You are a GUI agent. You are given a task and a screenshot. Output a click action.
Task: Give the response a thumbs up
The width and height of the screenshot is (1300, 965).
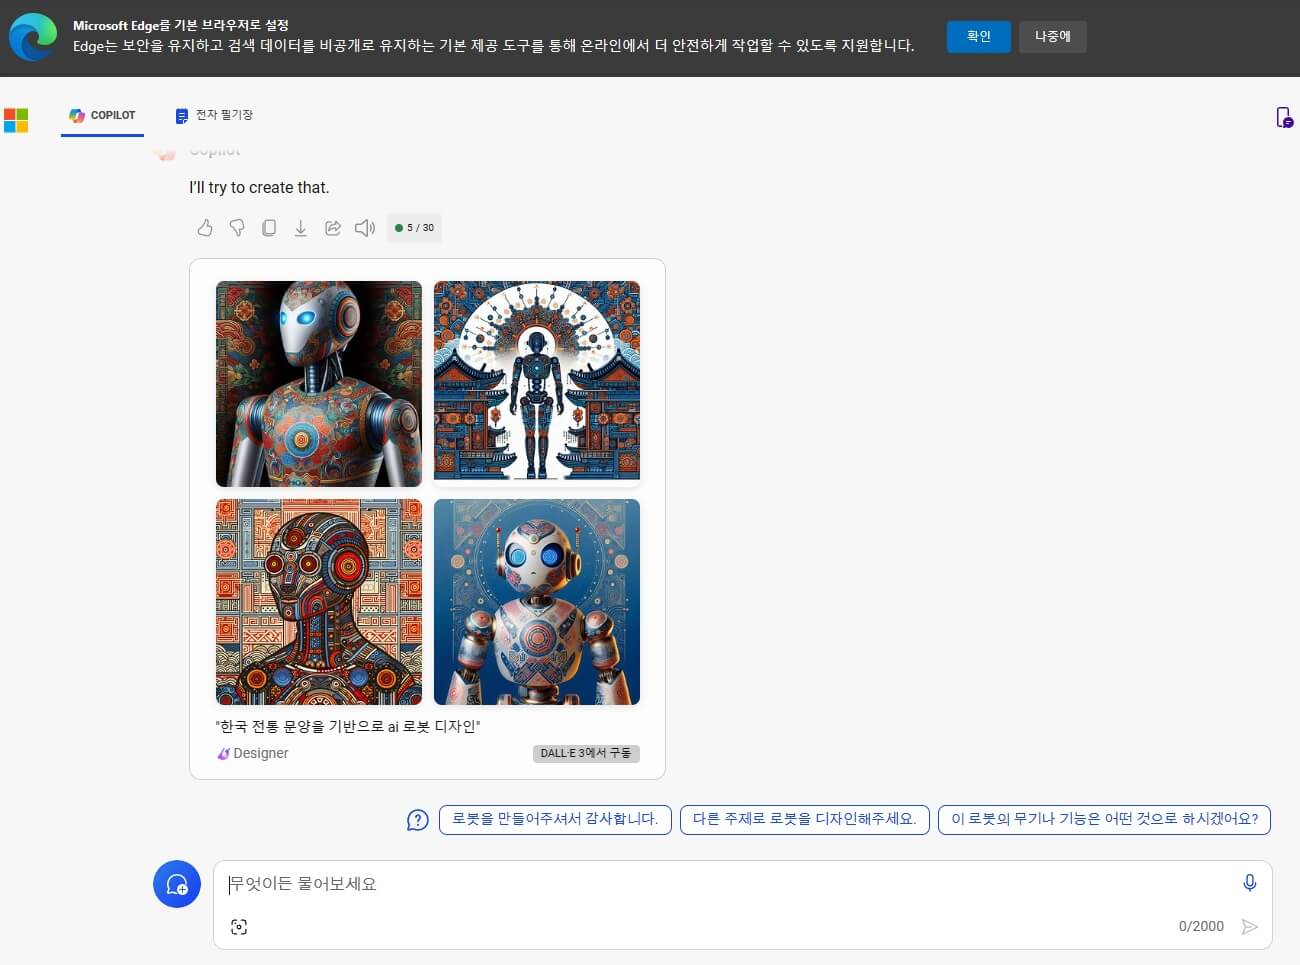(205, 227)
